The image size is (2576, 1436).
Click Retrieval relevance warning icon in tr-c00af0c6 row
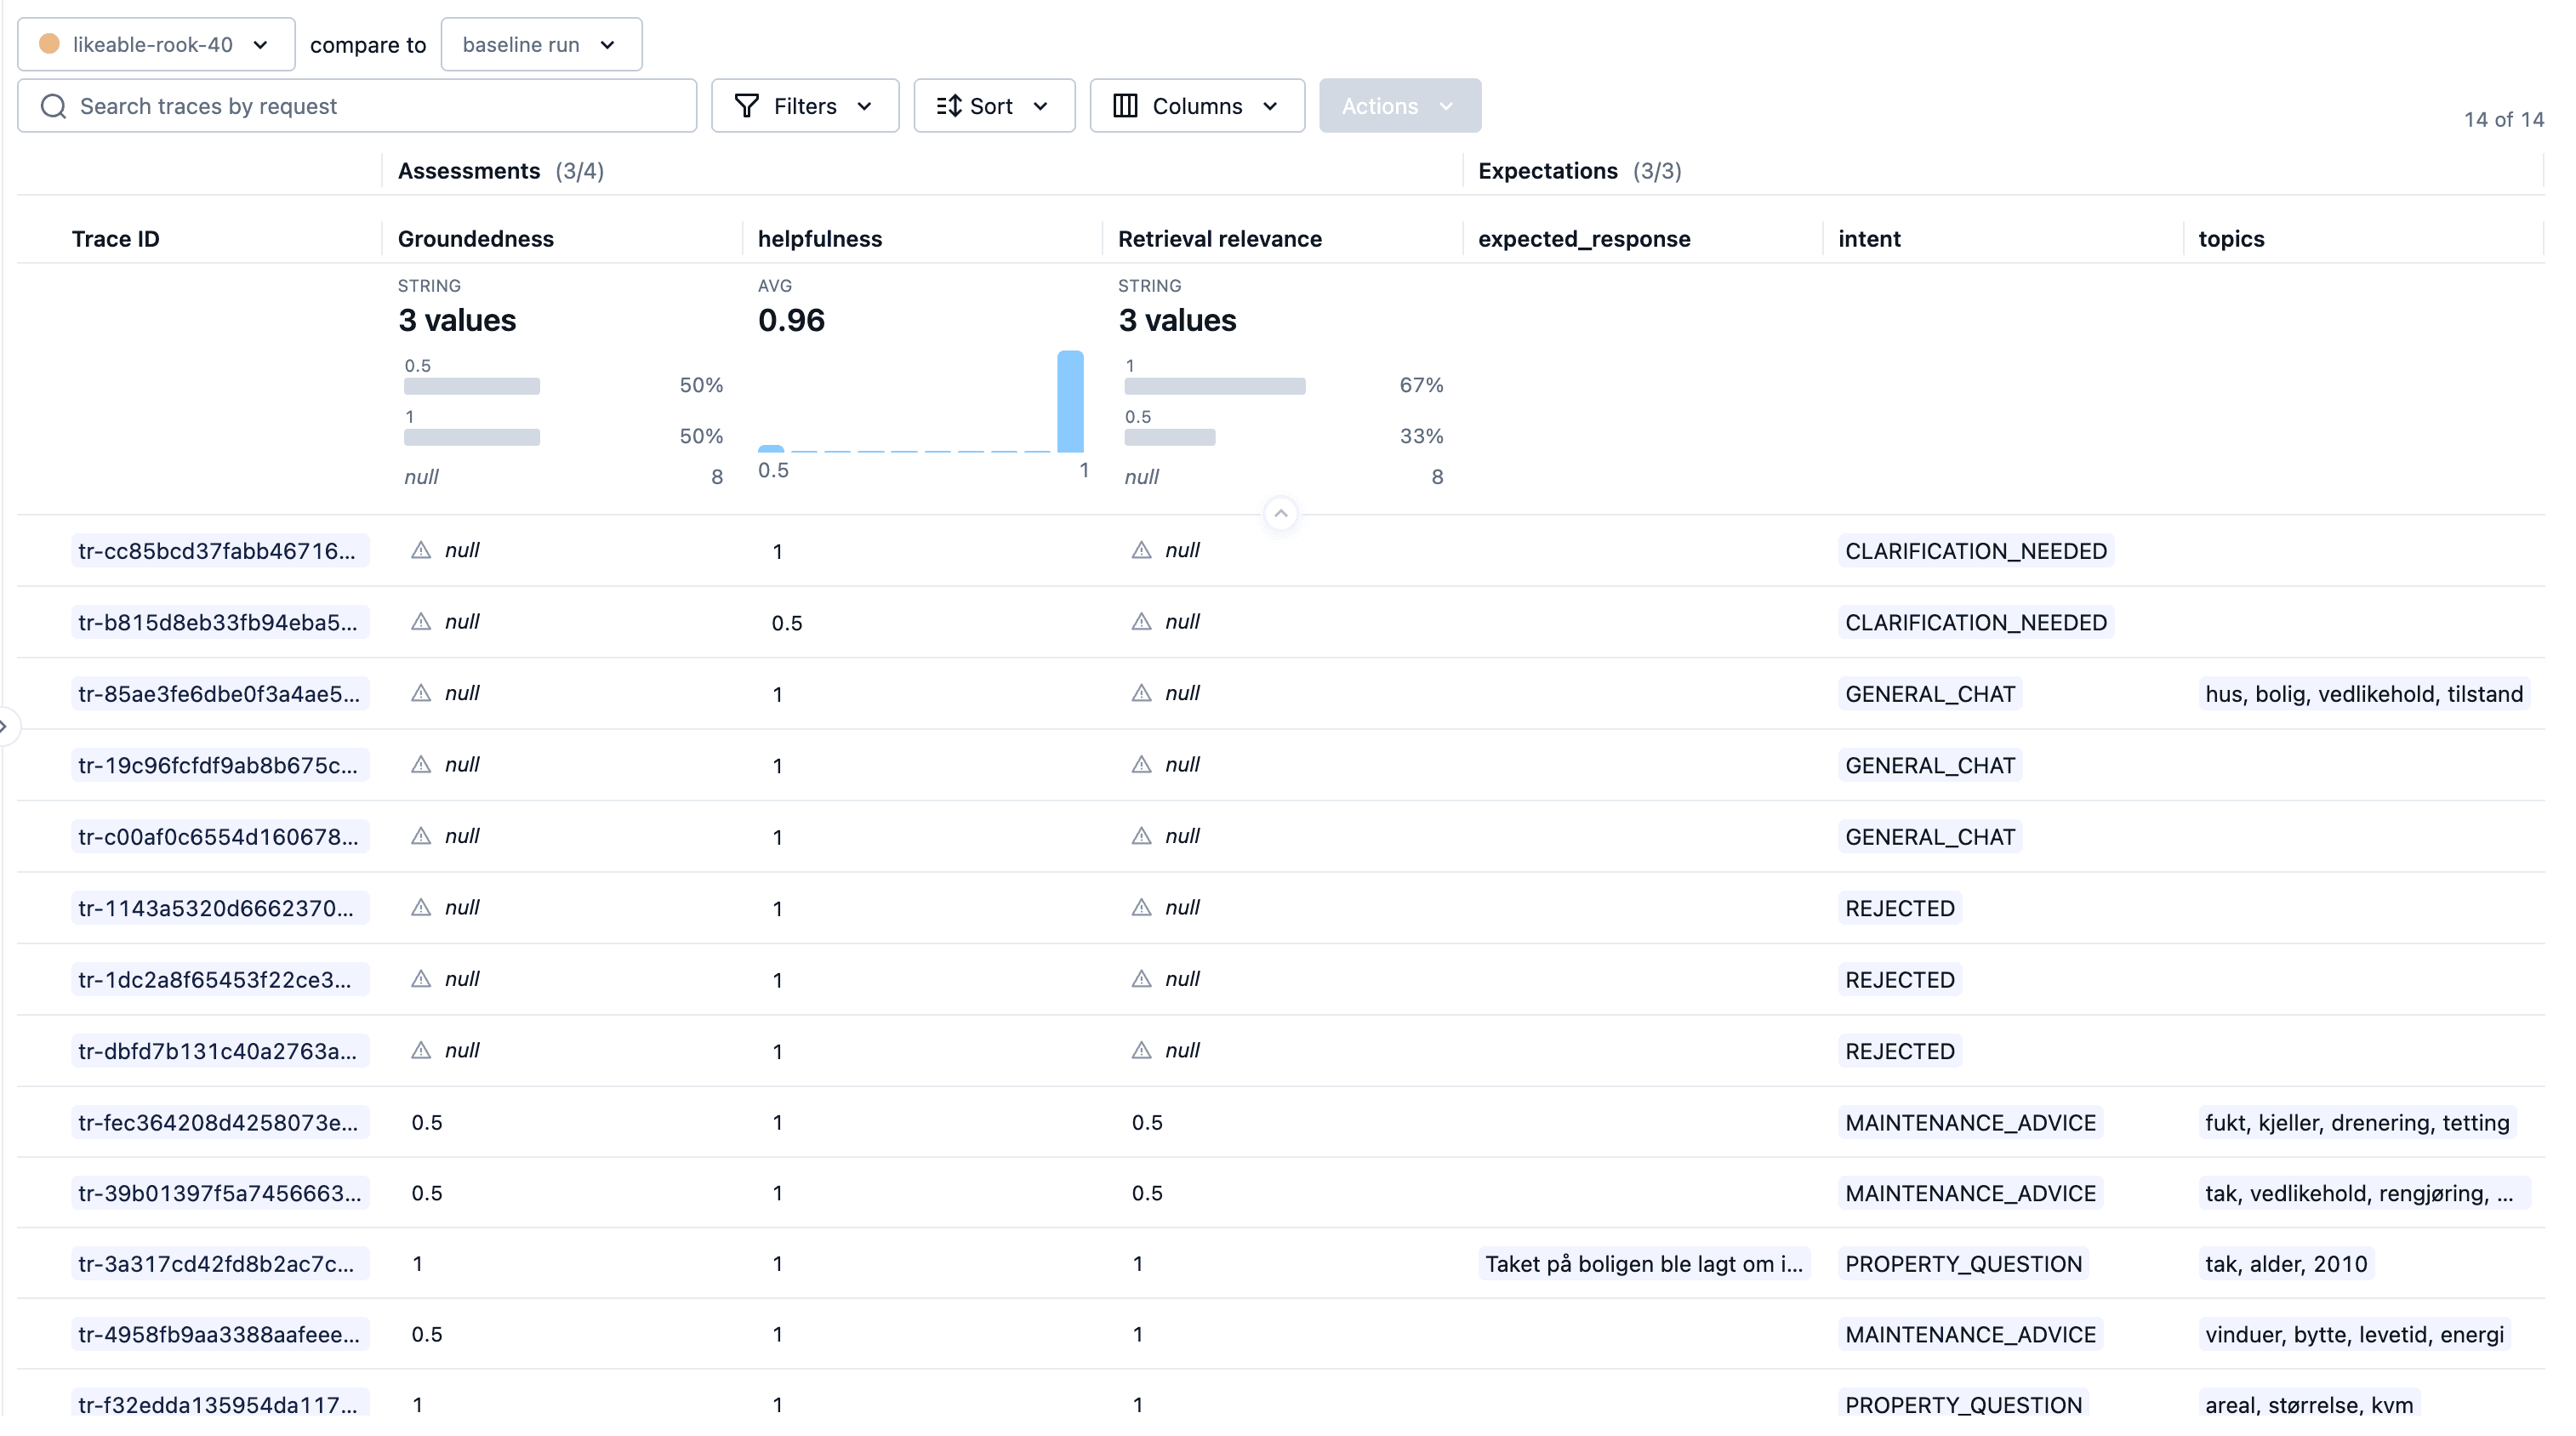coord(1141,836)
